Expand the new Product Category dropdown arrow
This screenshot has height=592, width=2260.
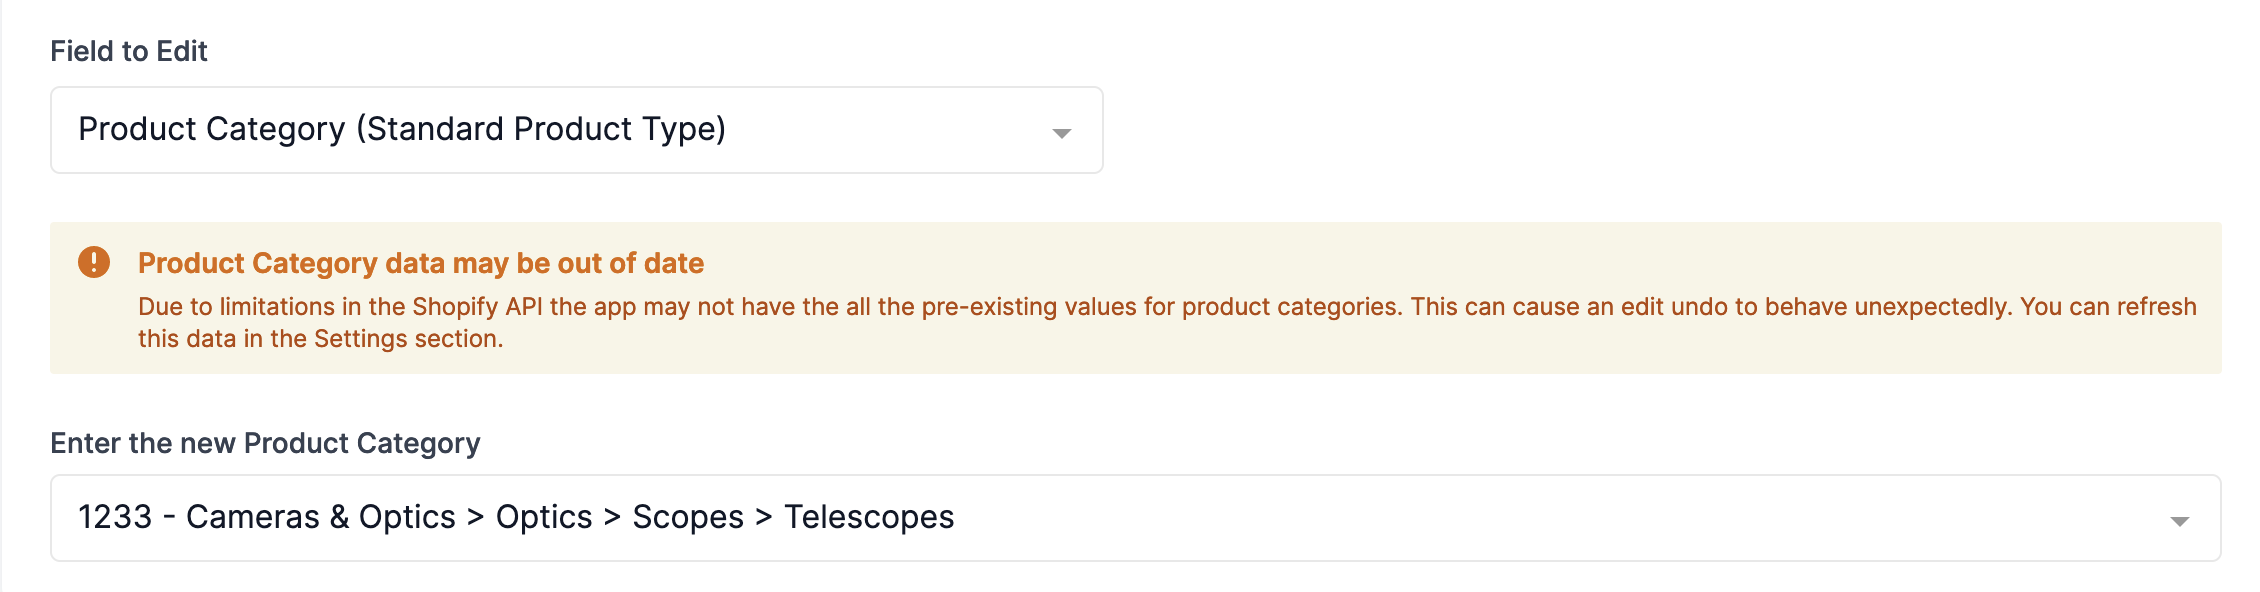(x=2179, y=520)
